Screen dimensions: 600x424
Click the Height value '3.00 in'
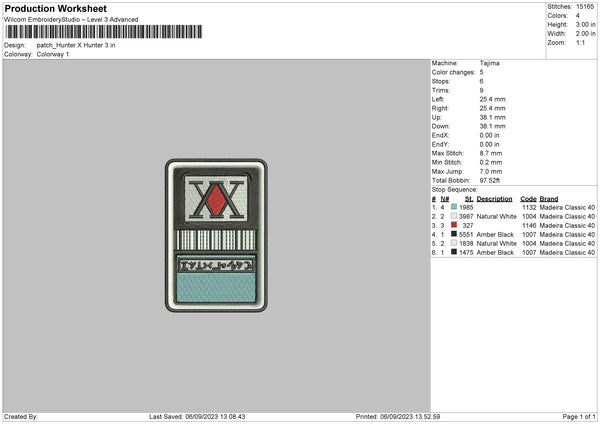[585, 24]
